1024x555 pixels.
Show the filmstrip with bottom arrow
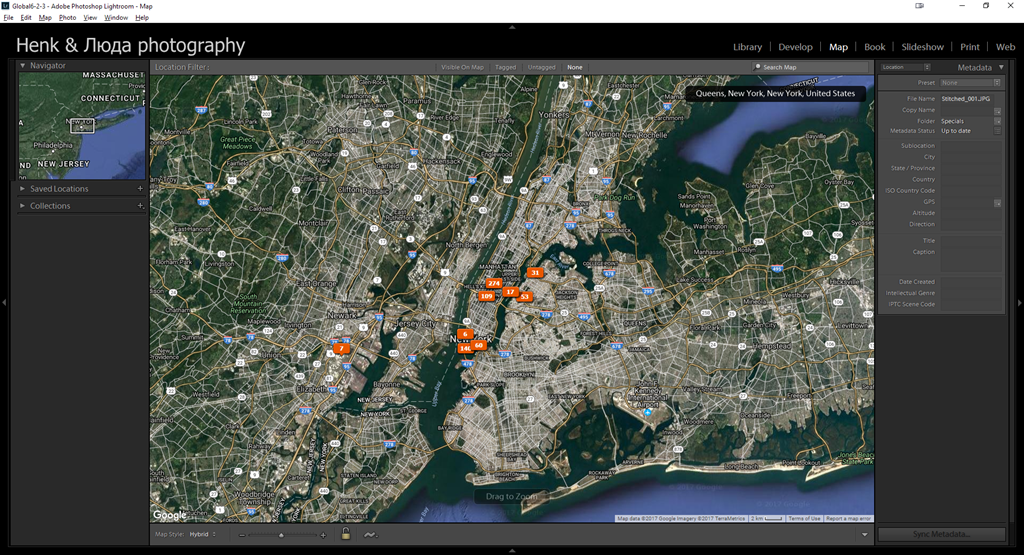tap(512, 550)
